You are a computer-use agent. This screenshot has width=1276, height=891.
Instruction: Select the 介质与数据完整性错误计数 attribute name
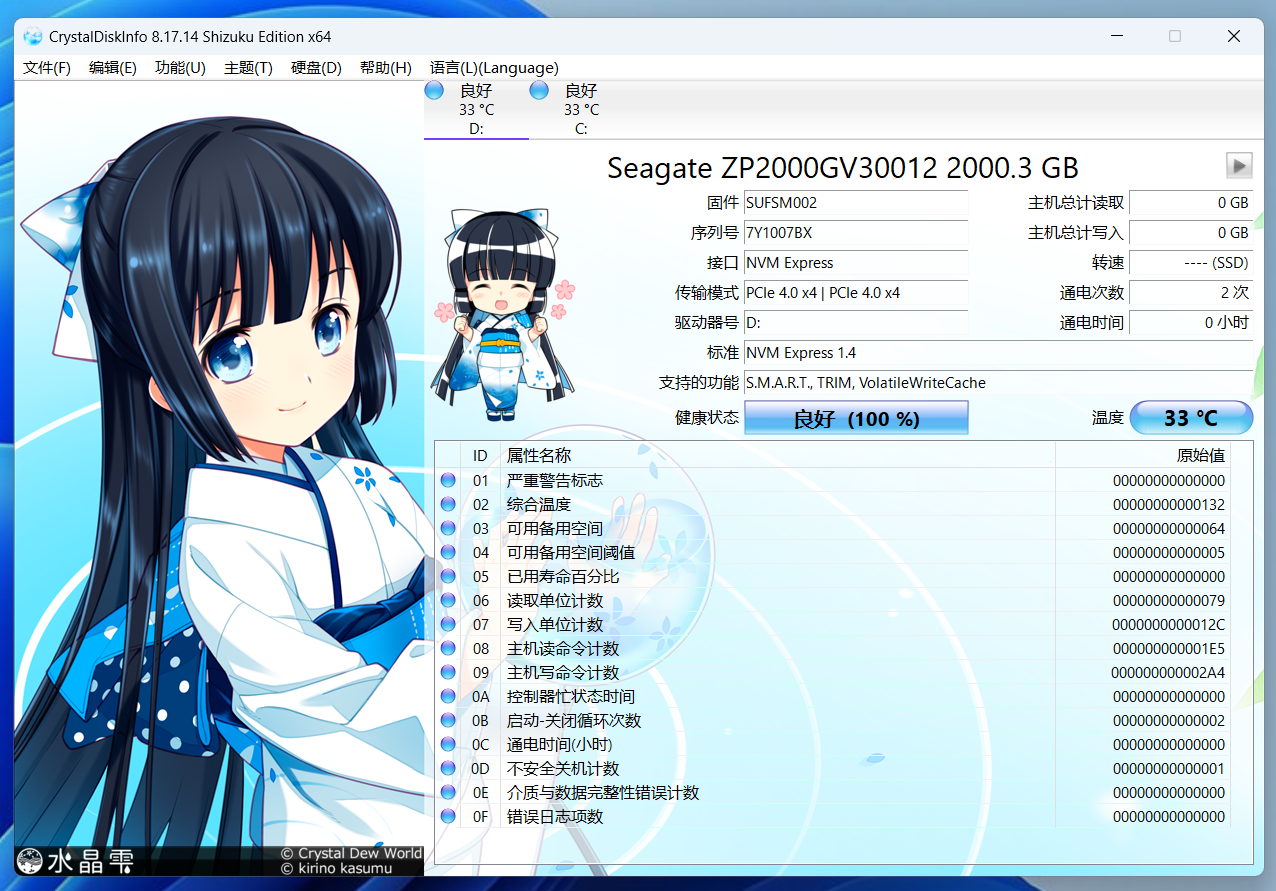[603, 792]
